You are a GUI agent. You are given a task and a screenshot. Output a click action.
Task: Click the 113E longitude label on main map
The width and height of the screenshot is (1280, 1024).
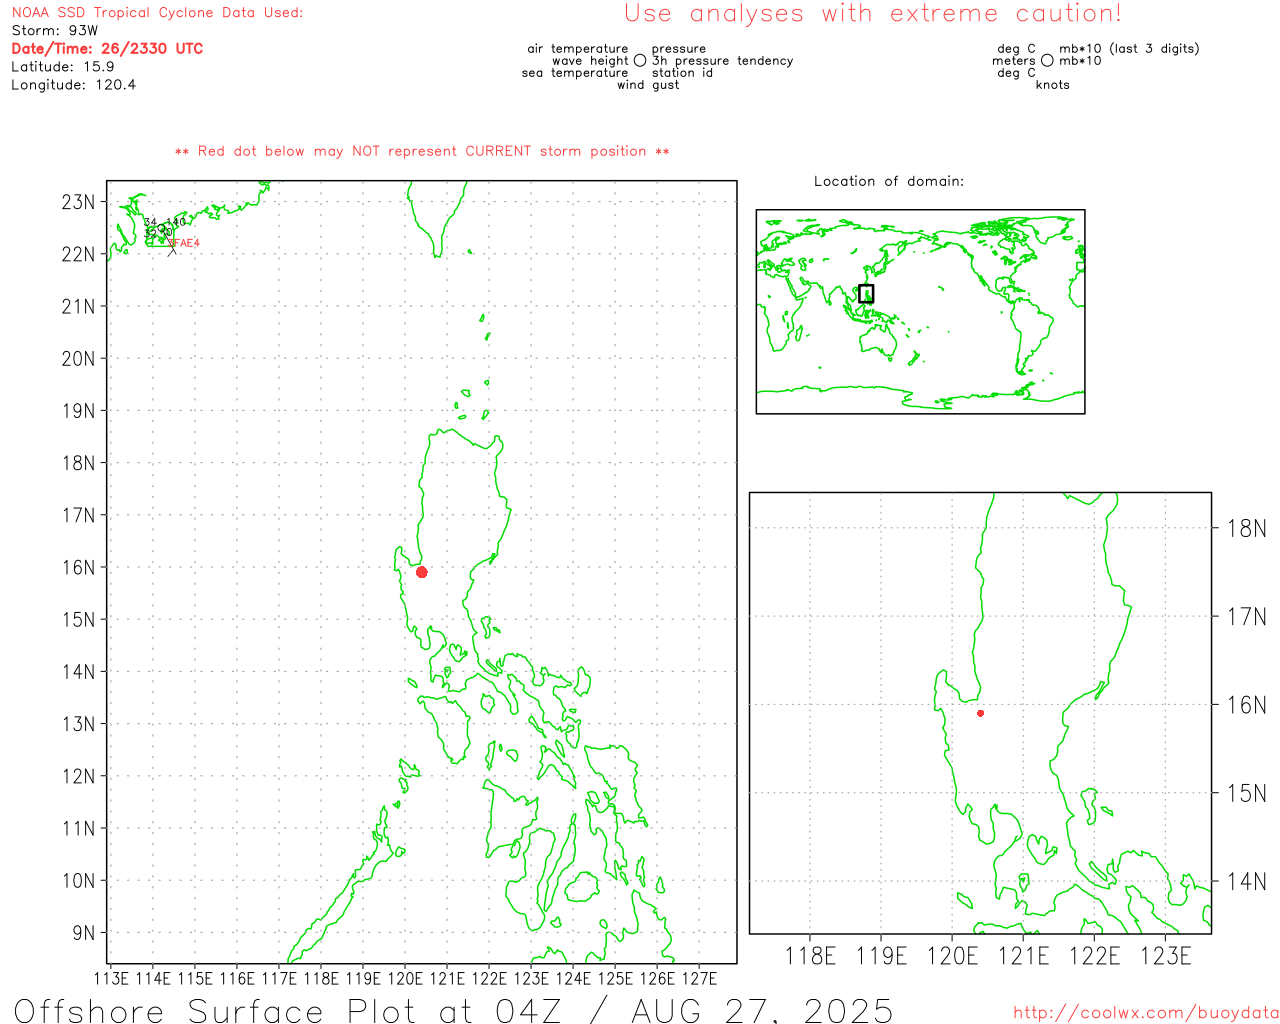coord(111,978)
